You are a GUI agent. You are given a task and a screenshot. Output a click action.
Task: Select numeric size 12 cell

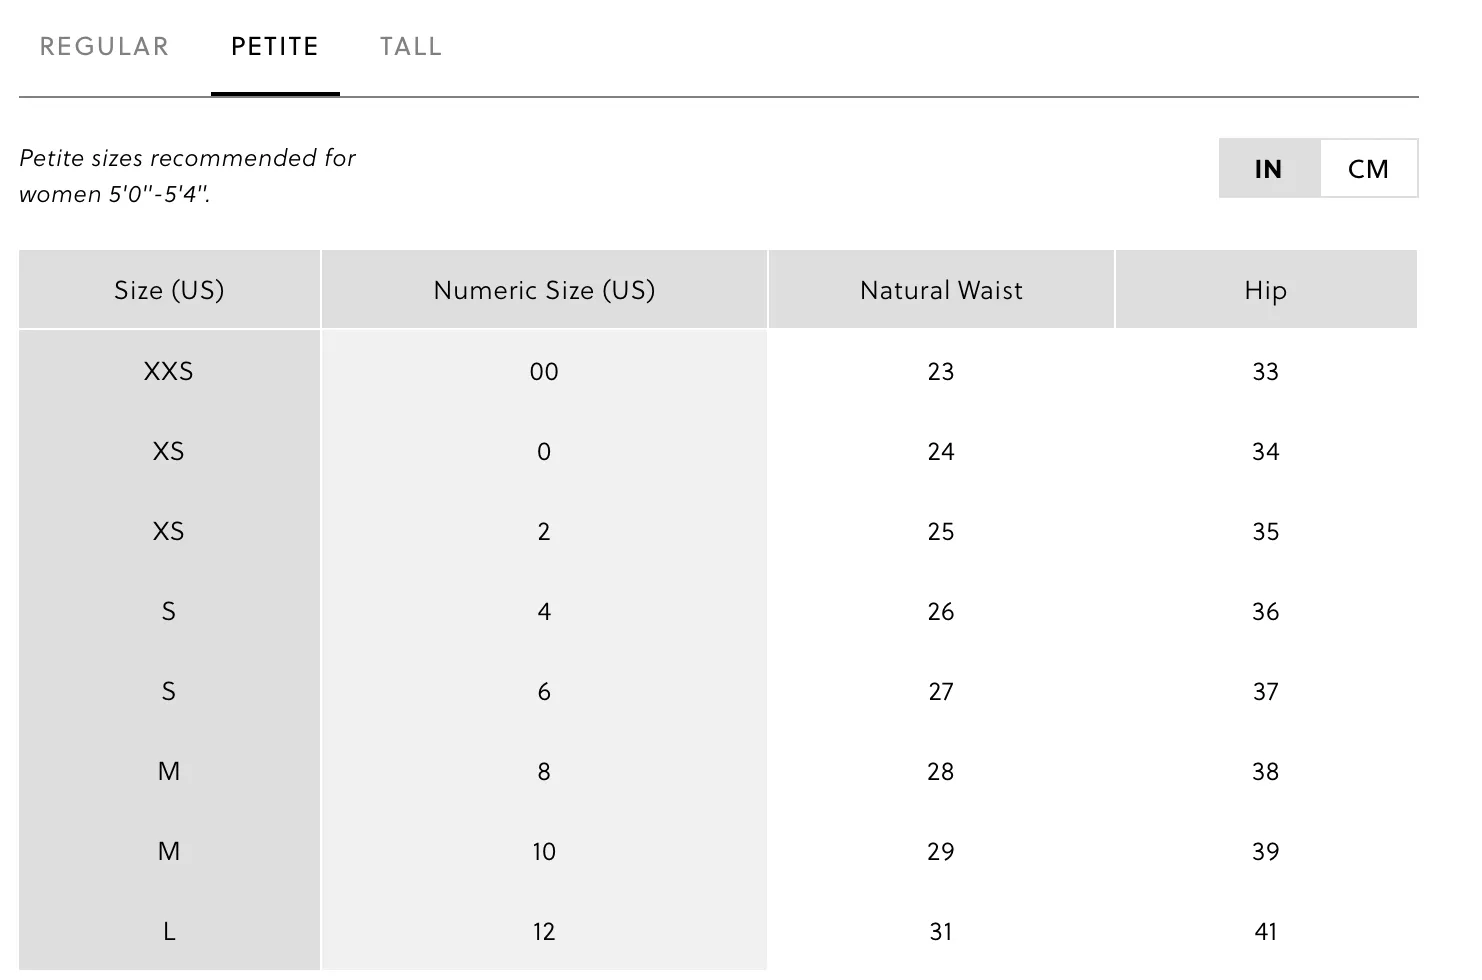(544, 931)
